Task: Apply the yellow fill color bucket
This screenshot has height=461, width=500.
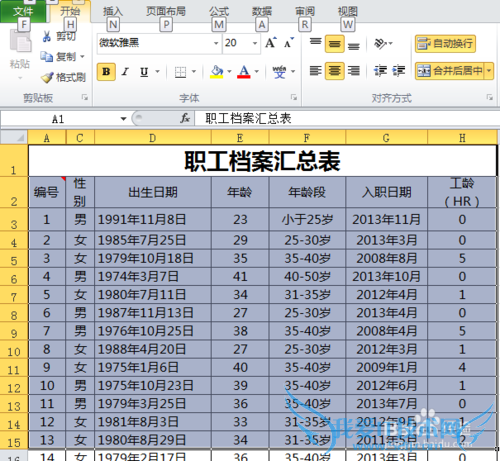Action: (217, 72)
